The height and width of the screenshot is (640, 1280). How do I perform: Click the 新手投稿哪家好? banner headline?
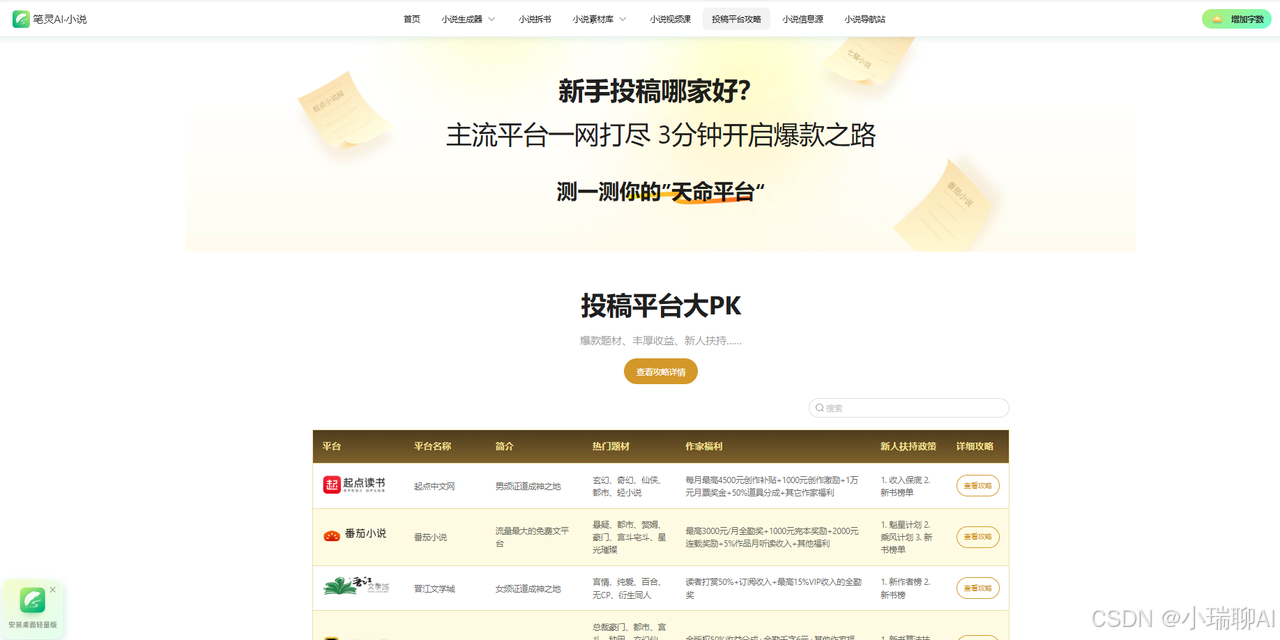(x=655, y=91)
